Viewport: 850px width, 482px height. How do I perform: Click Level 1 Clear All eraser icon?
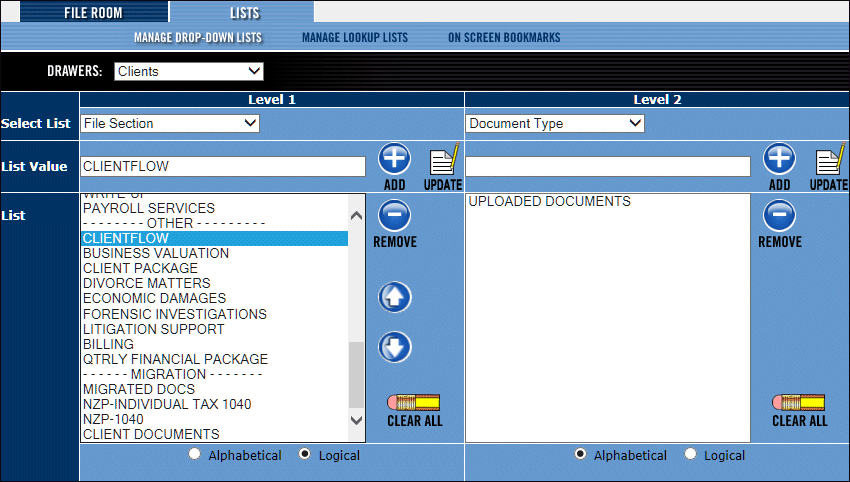point(414,403)
